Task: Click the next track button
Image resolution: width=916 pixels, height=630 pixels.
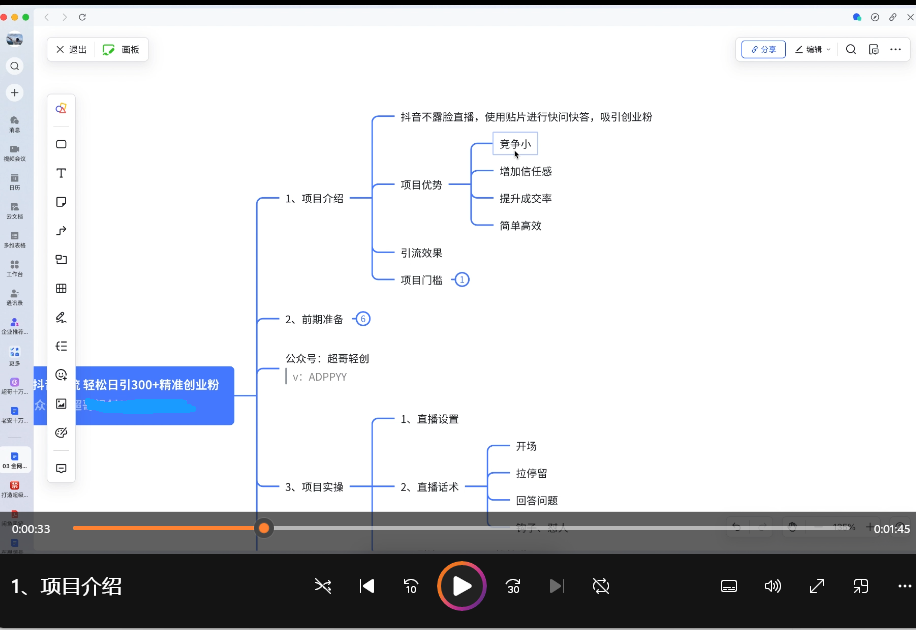Action: pos(557,586)
